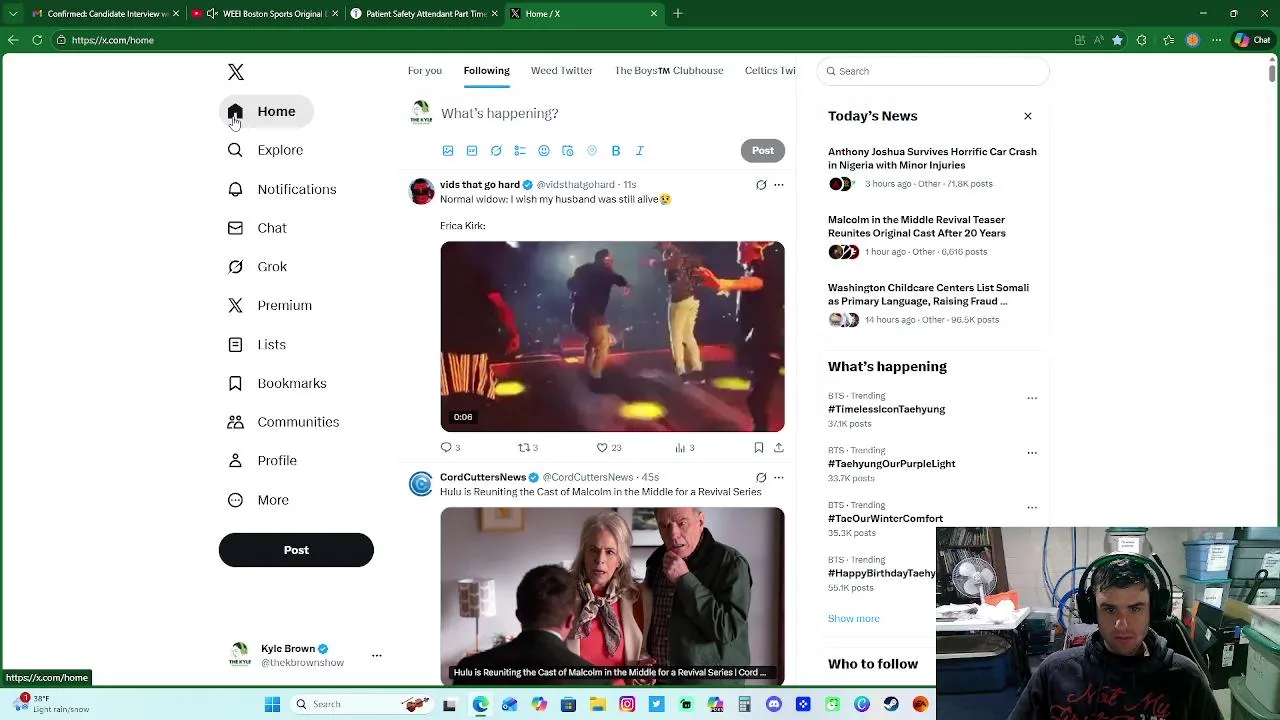Open Communities in sidebar
This screenshot has height=720, width=1280.
coord(284,422)
